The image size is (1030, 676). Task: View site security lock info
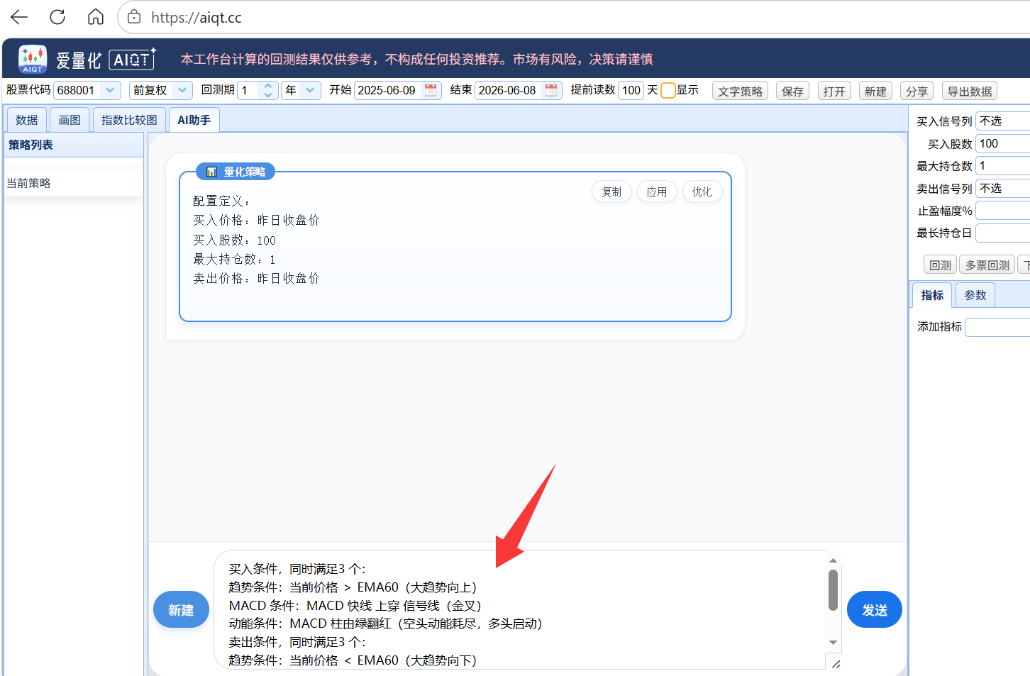(x=134, y=17)
